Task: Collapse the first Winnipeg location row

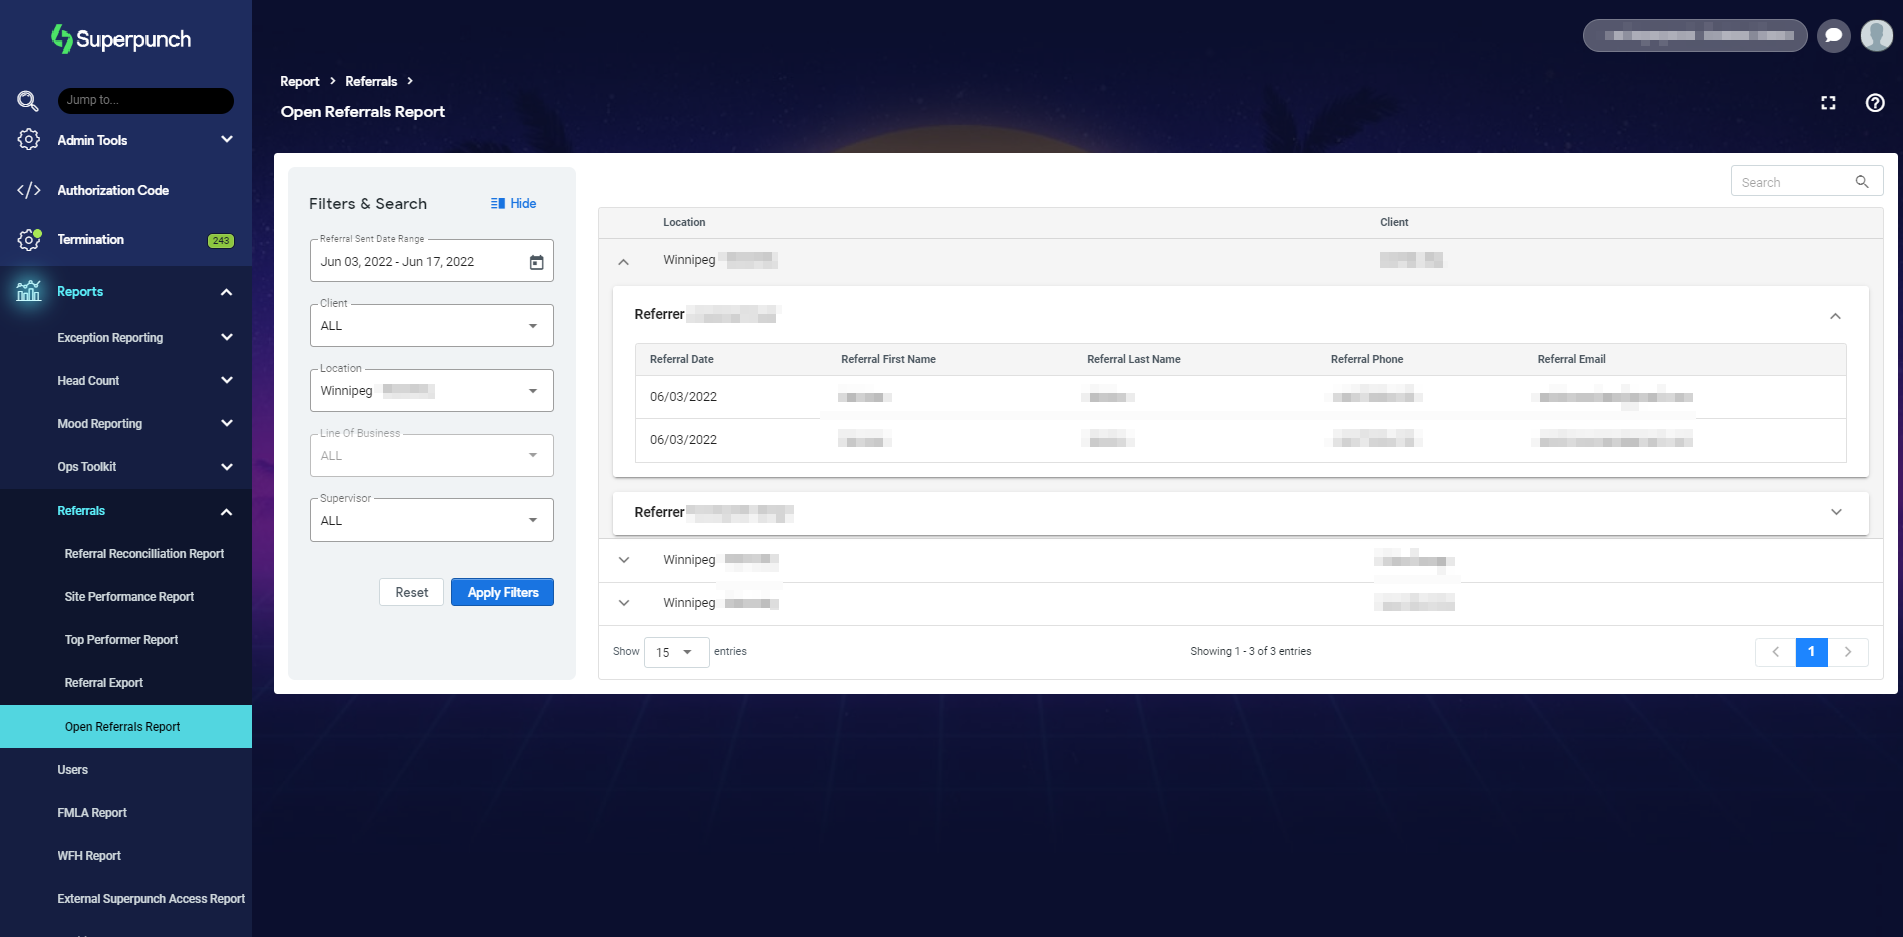Action: (624, 261)
